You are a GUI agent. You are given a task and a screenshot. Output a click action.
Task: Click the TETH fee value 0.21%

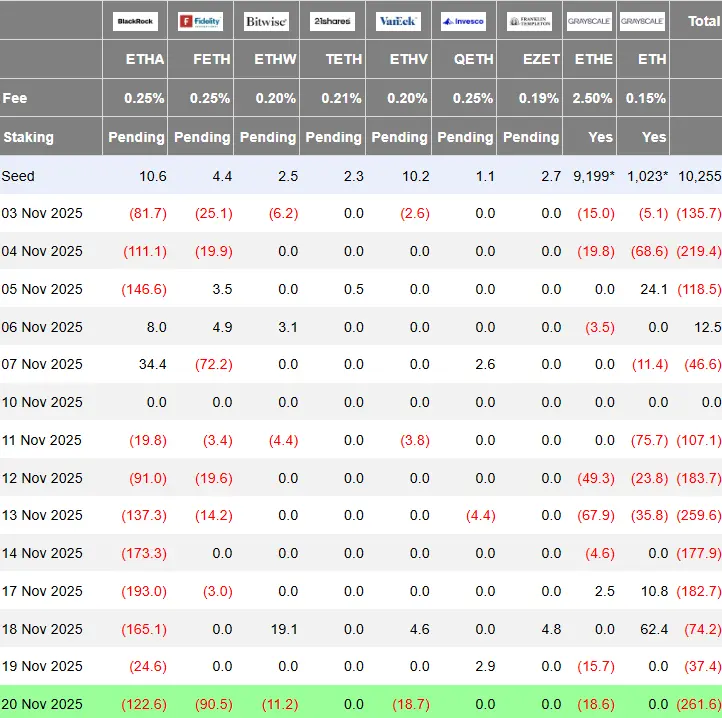point(342,98)
